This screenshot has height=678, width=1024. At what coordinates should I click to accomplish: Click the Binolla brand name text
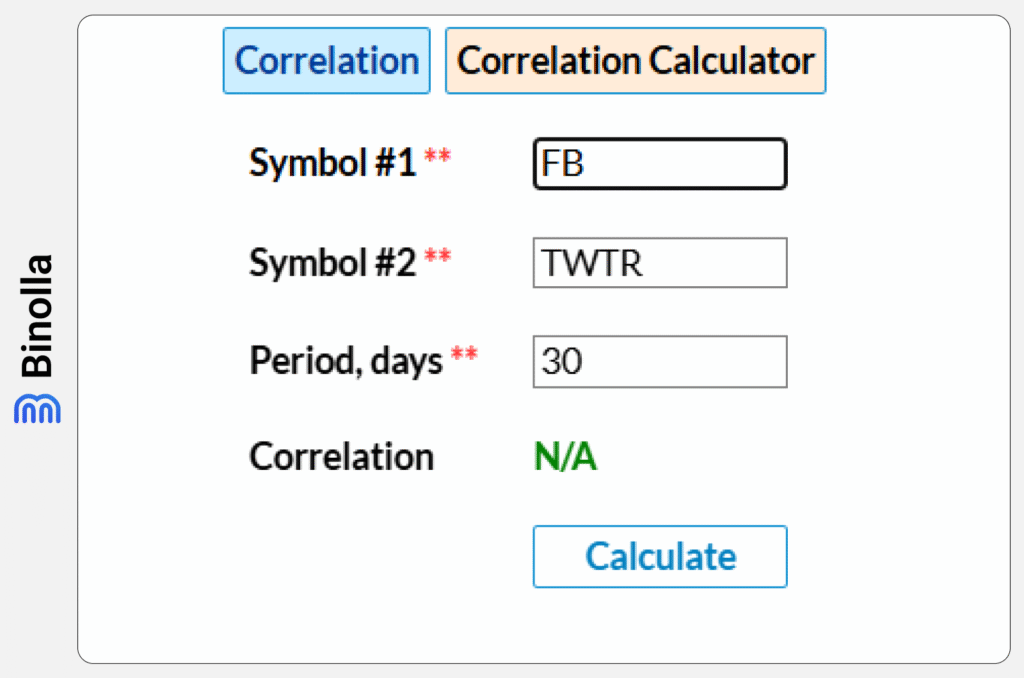[38, 316]
